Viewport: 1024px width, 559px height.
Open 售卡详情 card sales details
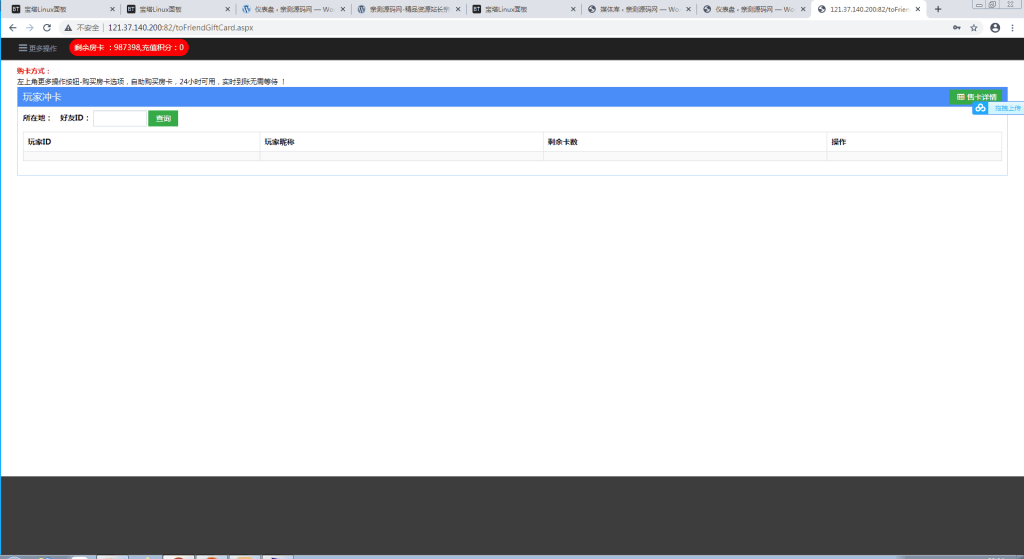pos(977,97)
